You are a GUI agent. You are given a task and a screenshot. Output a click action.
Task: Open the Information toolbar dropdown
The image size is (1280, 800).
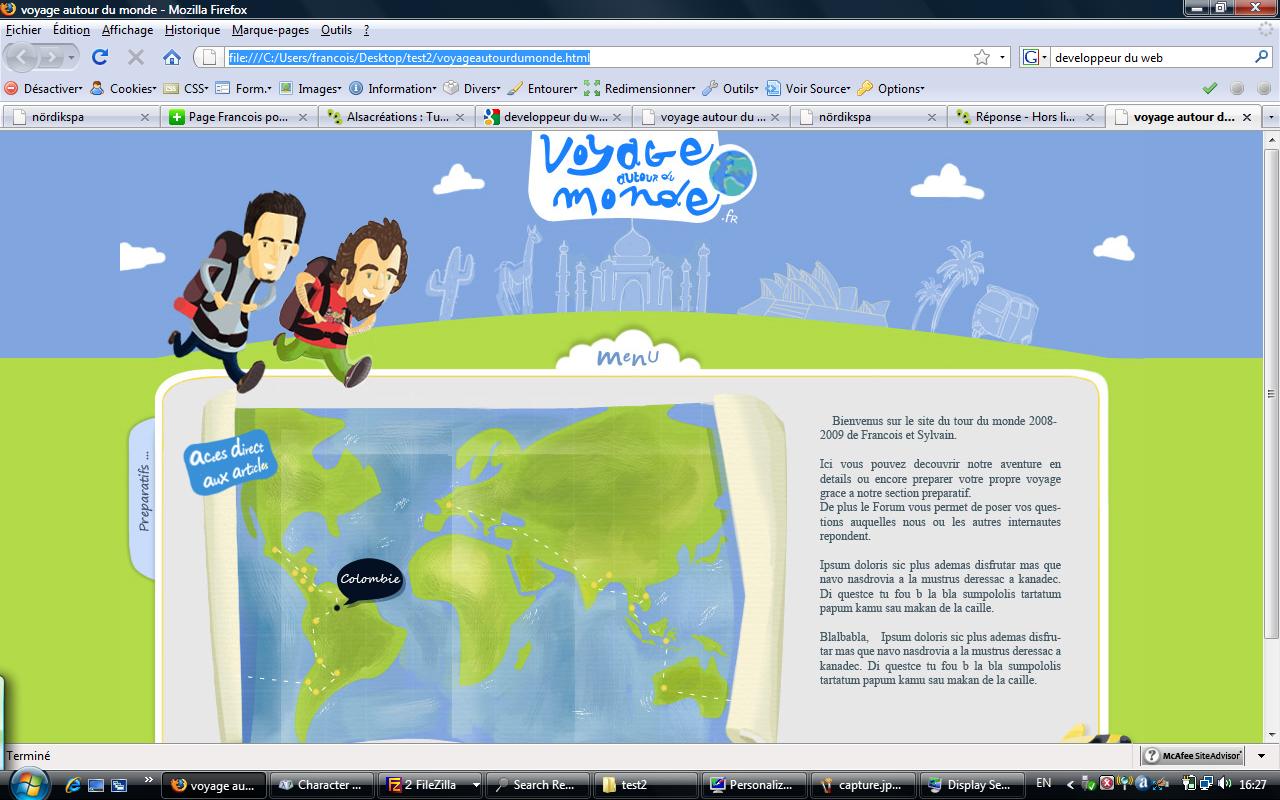393,88
